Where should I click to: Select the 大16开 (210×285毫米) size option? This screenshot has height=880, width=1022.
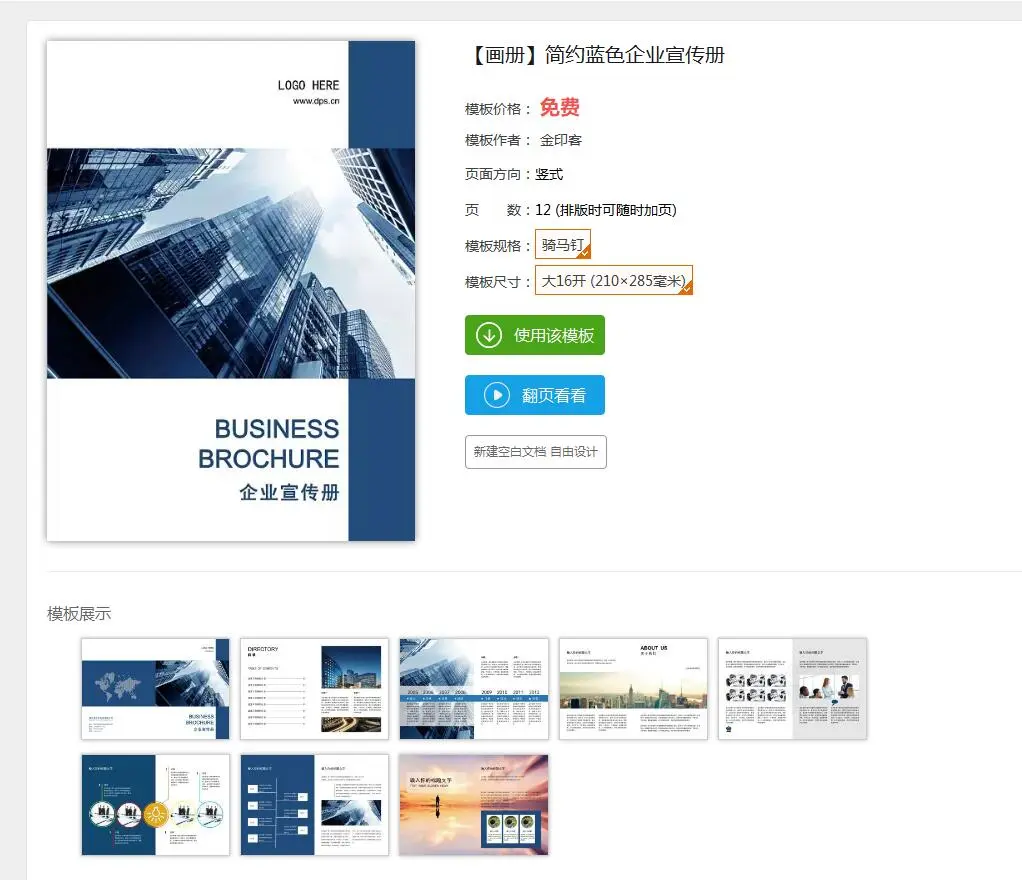click(x=613, y=280)
